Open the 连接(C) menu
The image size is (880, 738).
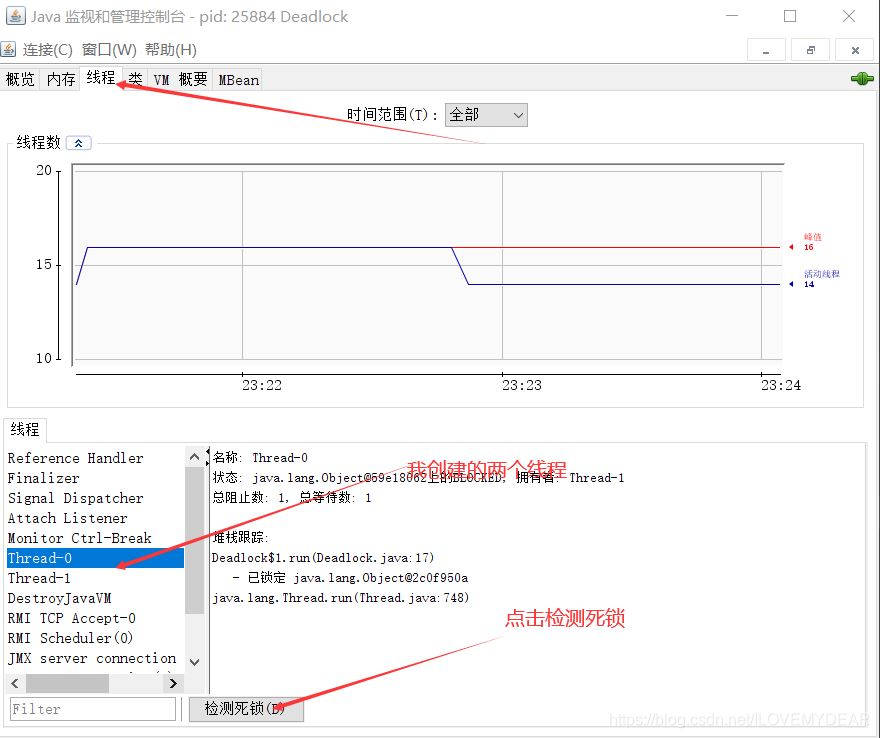click(48, 50)
